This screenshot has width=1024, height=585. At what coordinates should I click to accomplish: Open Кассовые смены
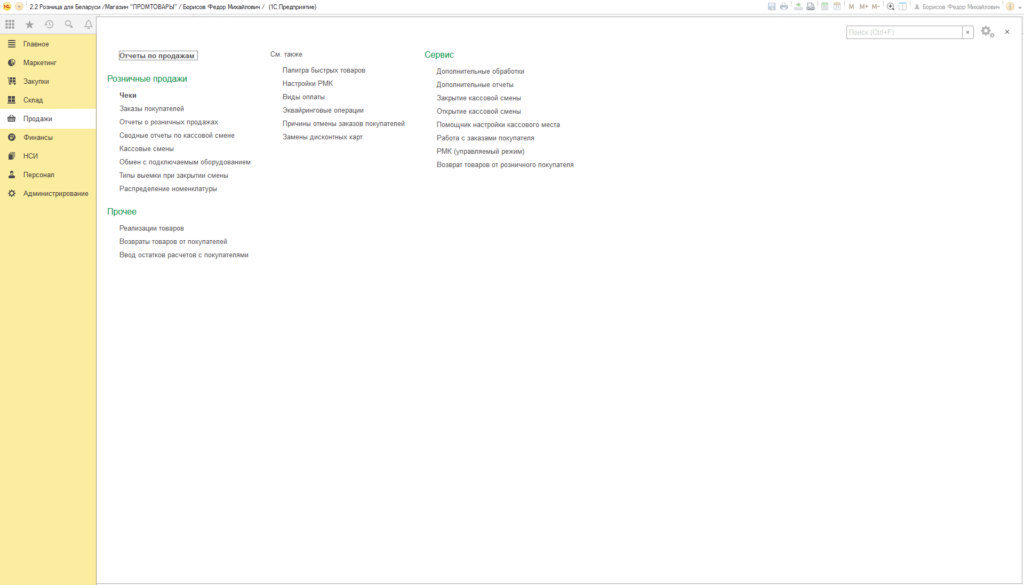146,149
